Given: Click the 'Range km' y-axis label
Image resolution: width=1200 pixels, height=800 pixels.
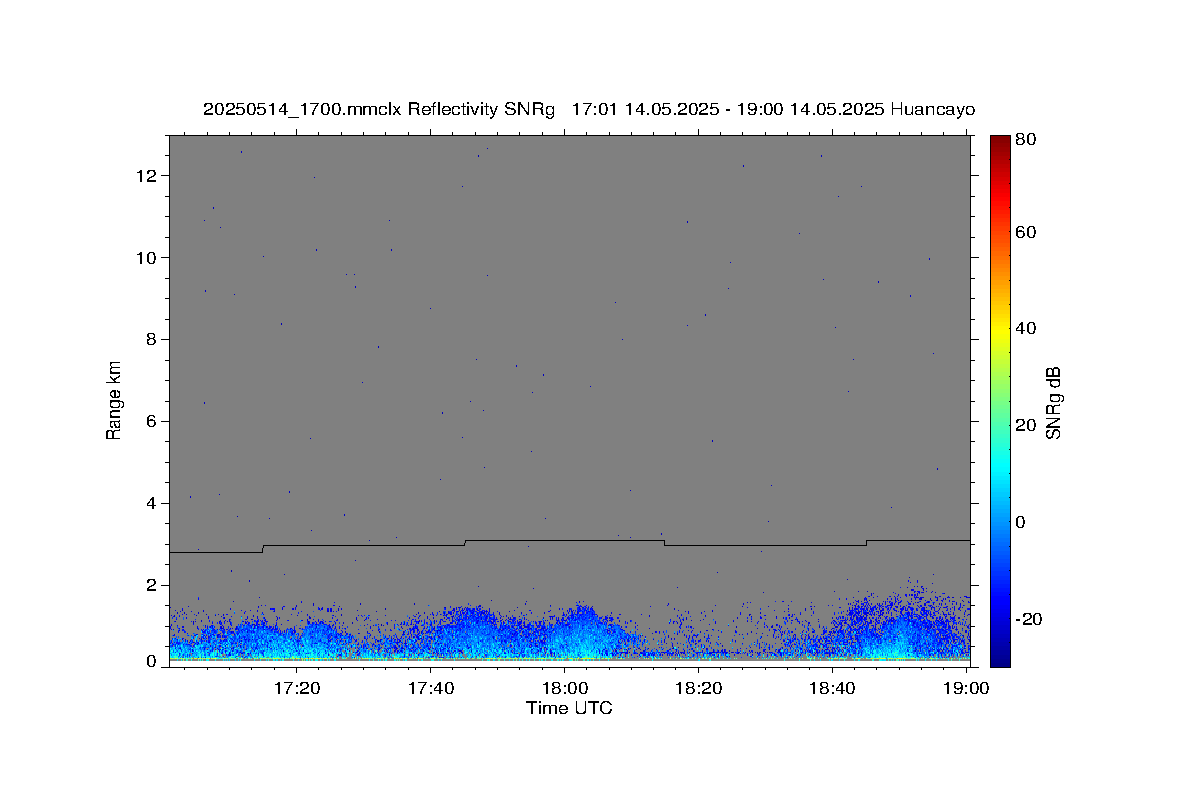Looking at the screenshot, I should (114, 400).
